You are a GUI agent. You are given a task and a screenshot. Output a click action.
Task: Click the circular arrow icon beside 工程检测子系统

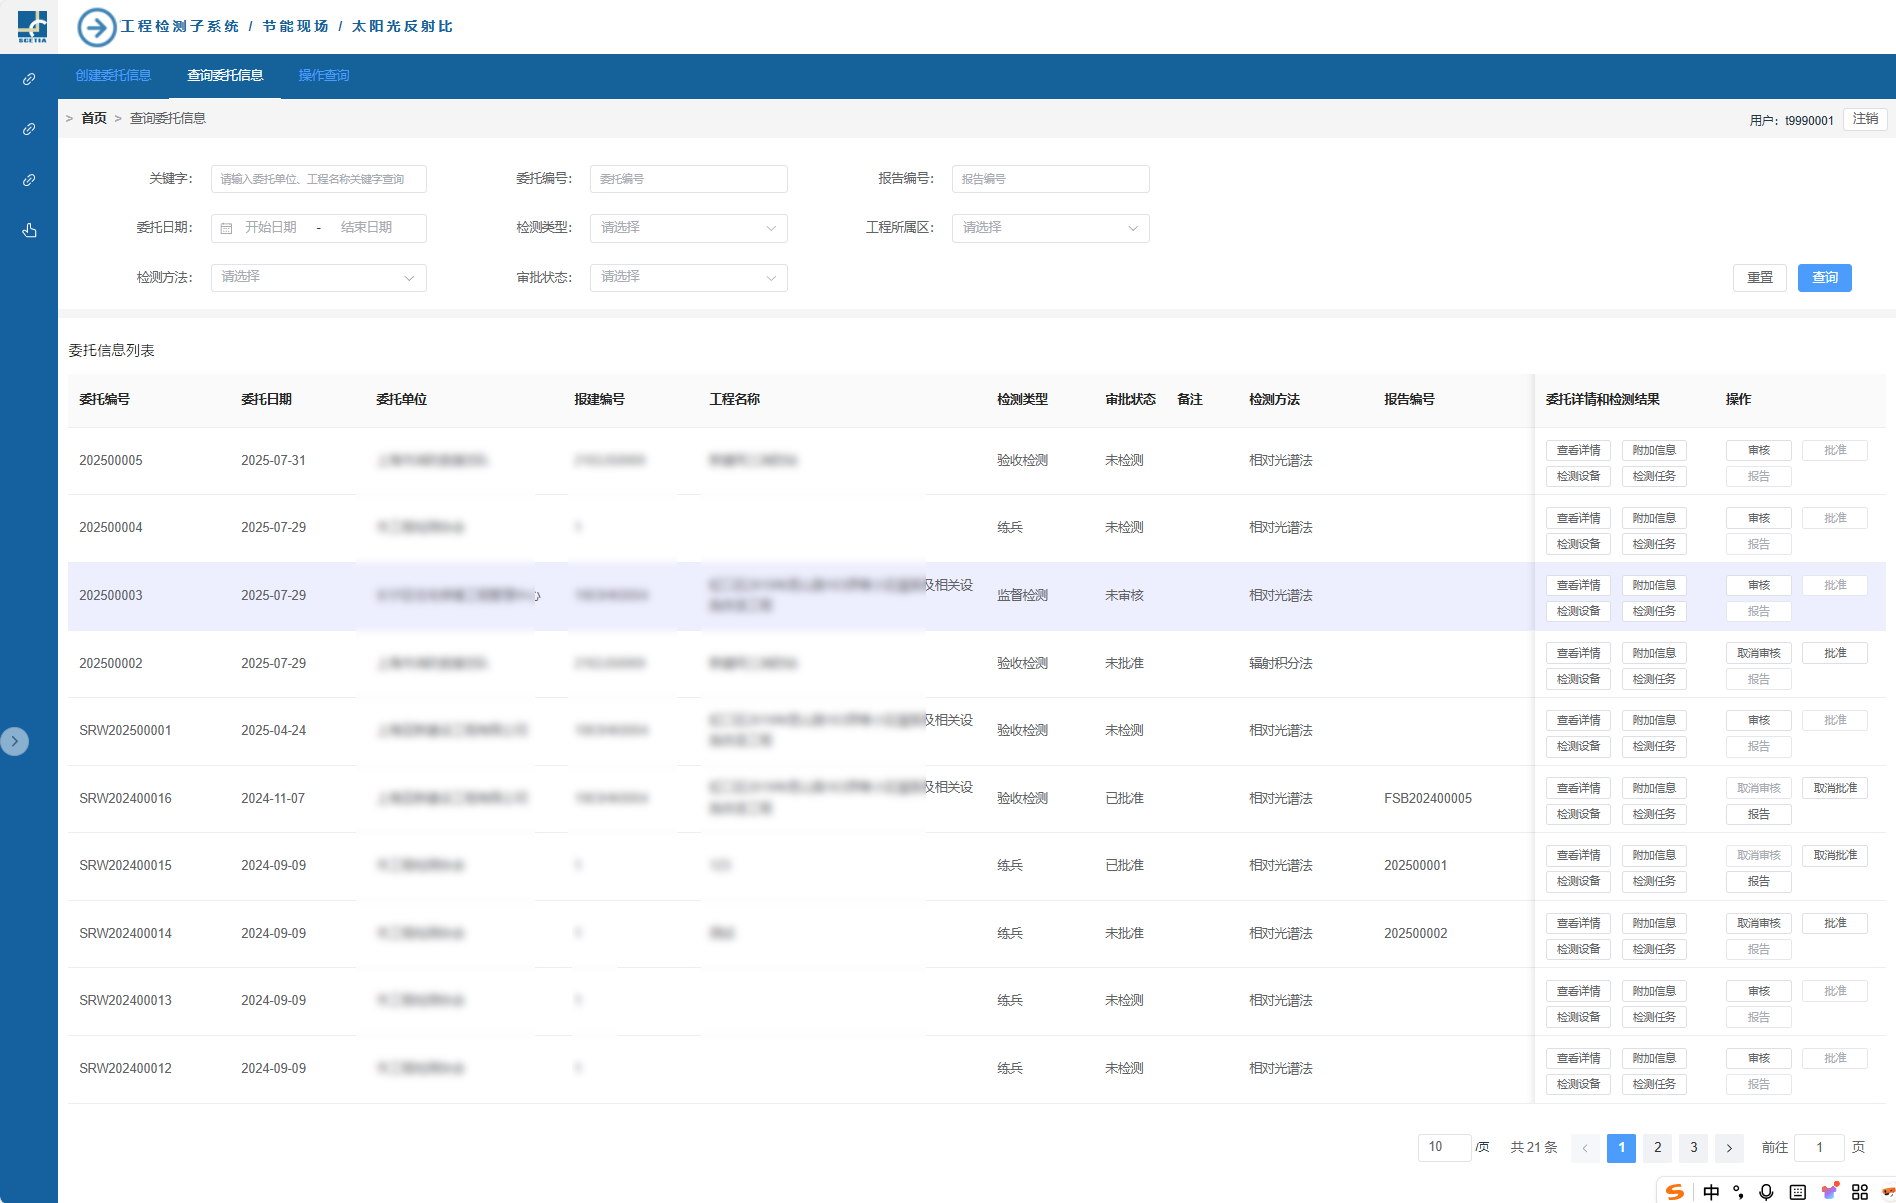click(x=96, y=27)
